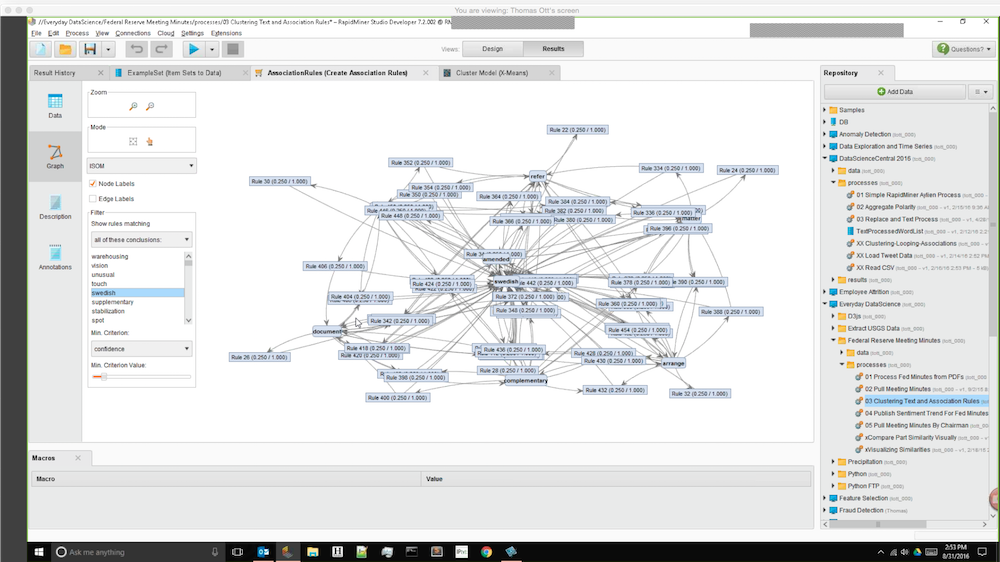Expand the Samples repository folder
The image size is (1000, 562).
(x=825, y=110)
